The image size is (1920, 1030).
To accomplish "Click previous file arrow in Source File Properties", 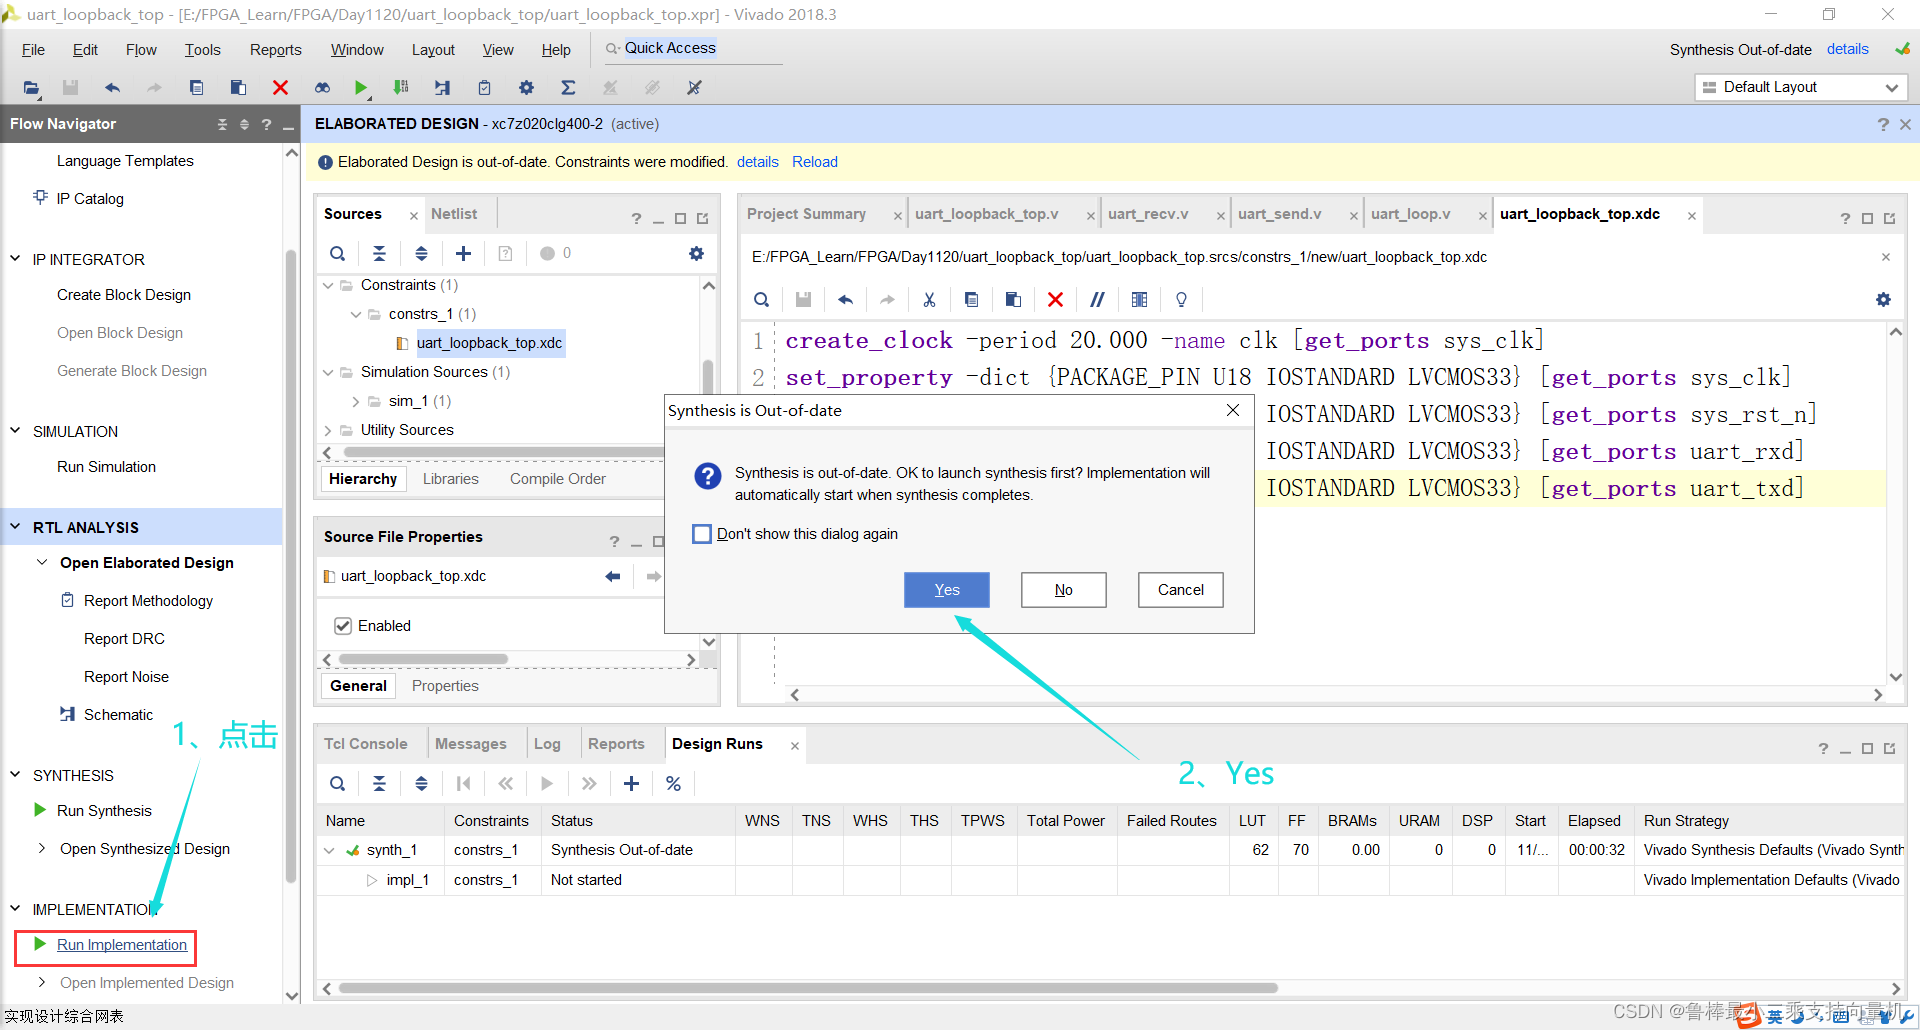I will [613, 577].
